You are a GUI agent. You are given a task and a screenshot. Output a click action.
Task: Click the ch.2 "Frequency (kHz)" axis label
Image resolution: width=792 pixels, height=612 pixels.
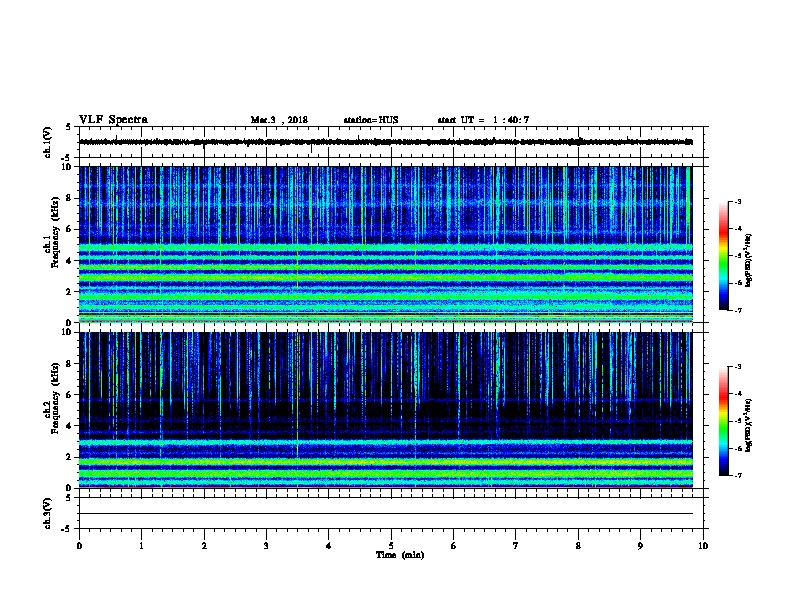coord(55,398)
